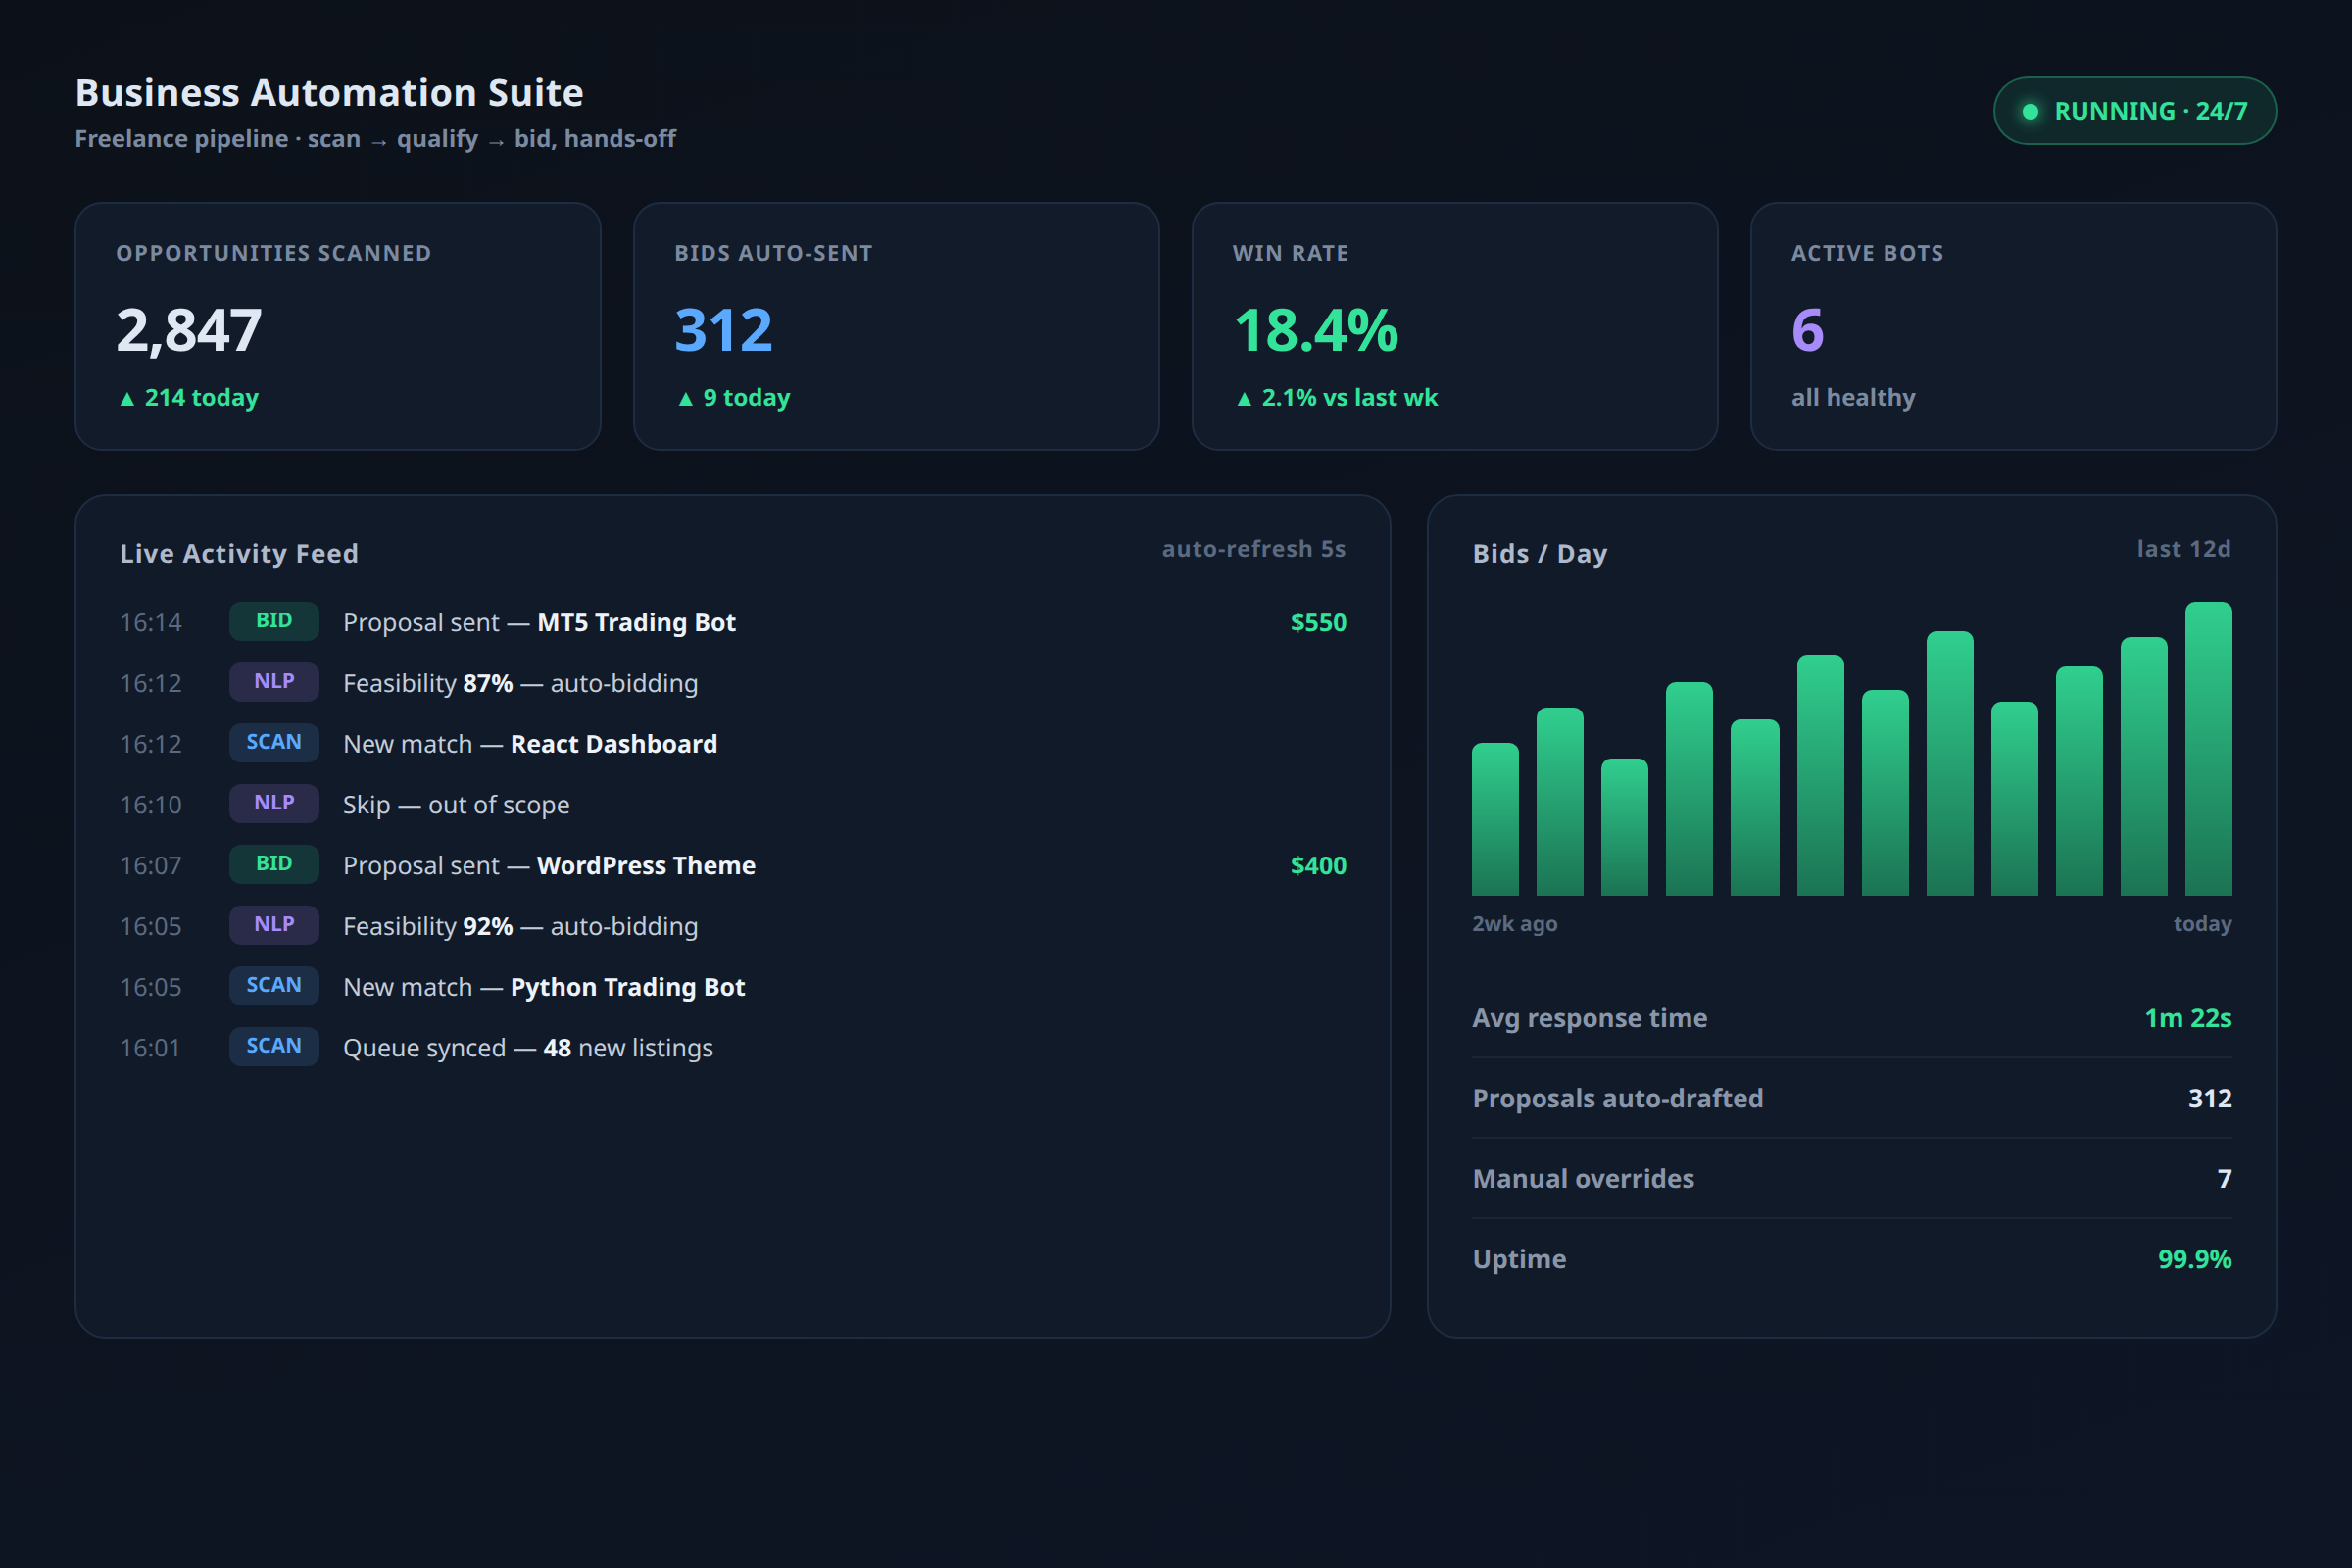Click the SCAN tag on React Dashboard row
Viewport: 2352px width, 1568px height.
point(274,743)
